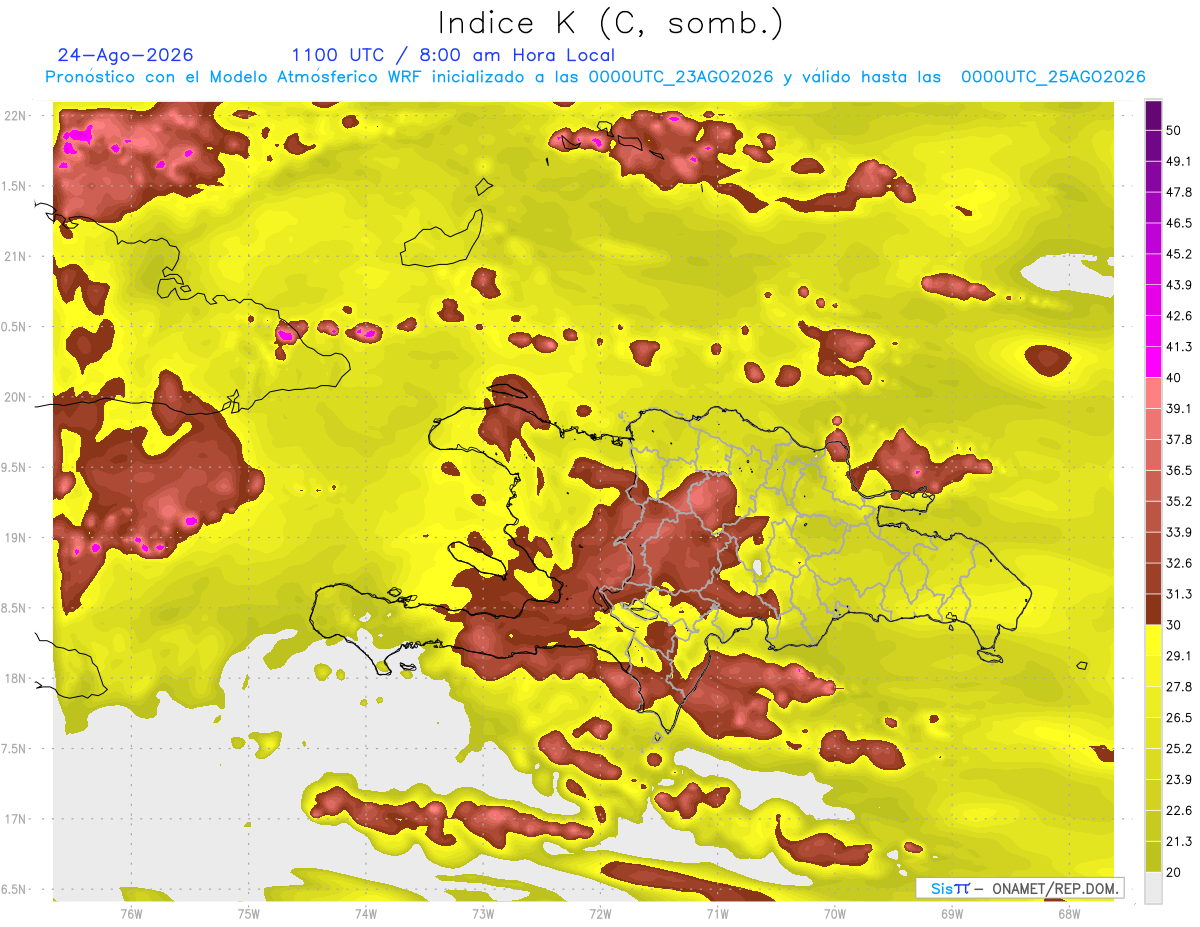The image size is (1200, 927).
Task: Pick the salmon swatch between 39.1 and 40
Action: point(1153,393)
